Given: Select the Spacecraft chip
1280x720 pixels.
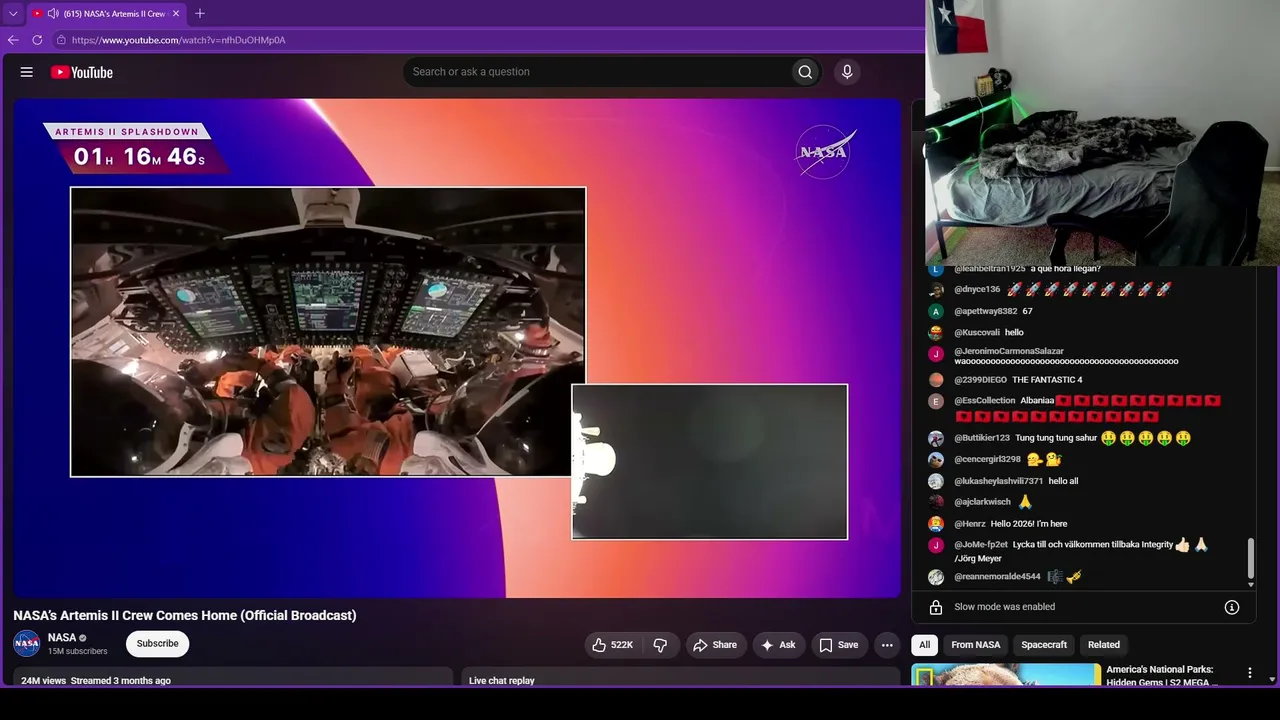Looking at the screenshot, I should pyautogui.click(x=1044, y=645).
